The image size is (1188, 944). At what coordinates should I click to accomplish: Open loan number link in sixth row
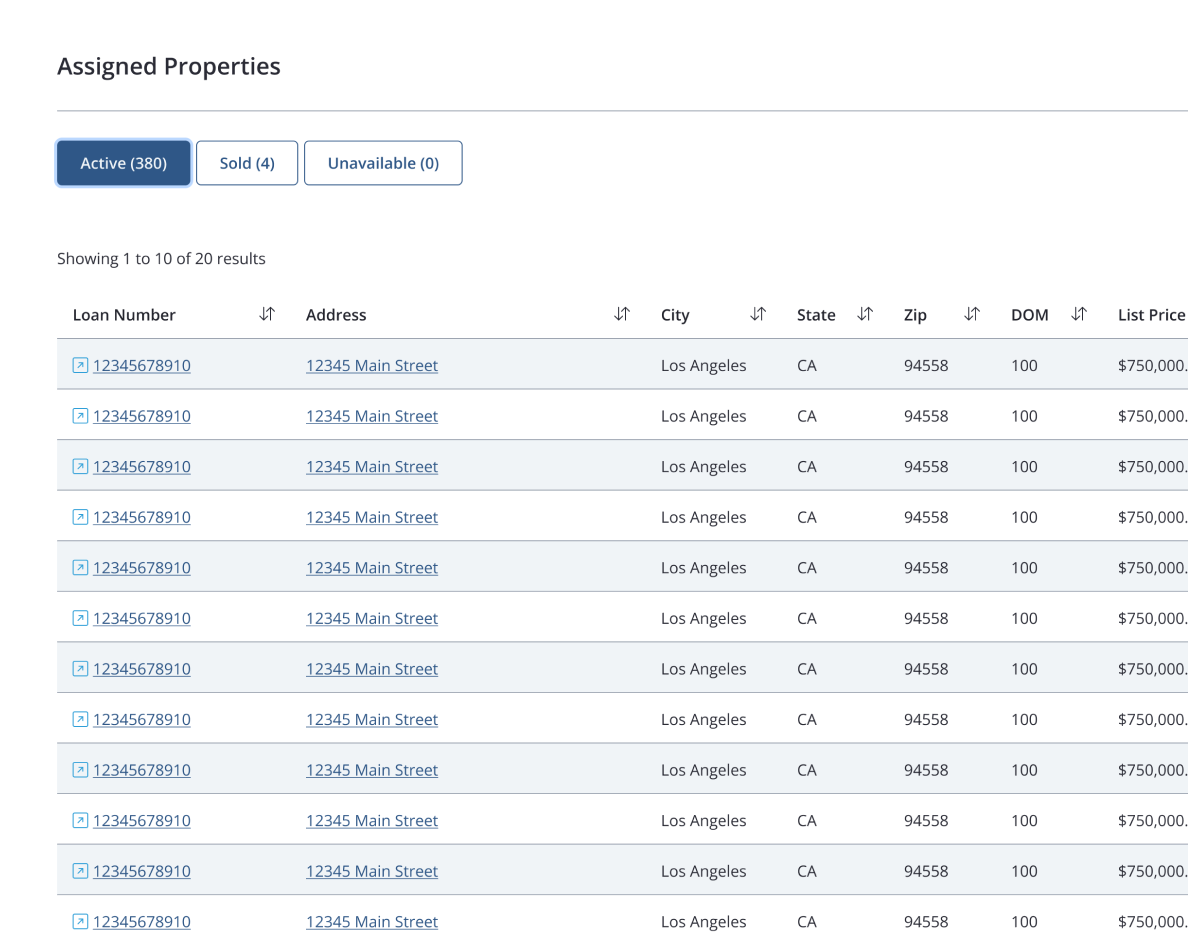click(142, 618)
